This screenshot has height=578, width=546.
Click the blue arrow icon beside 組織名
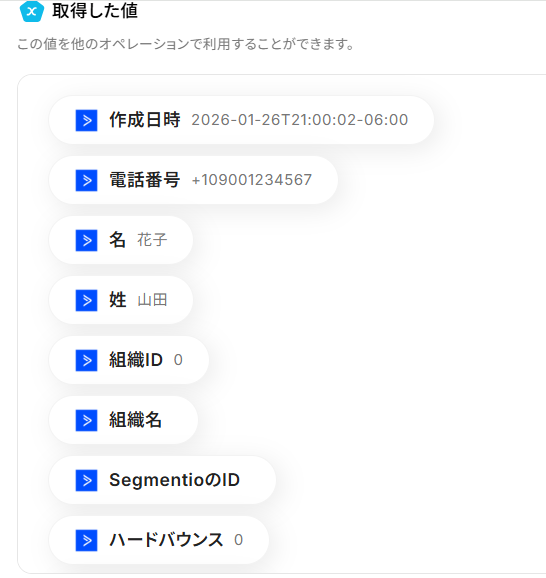pyautogui.click(x=86, y=420)
